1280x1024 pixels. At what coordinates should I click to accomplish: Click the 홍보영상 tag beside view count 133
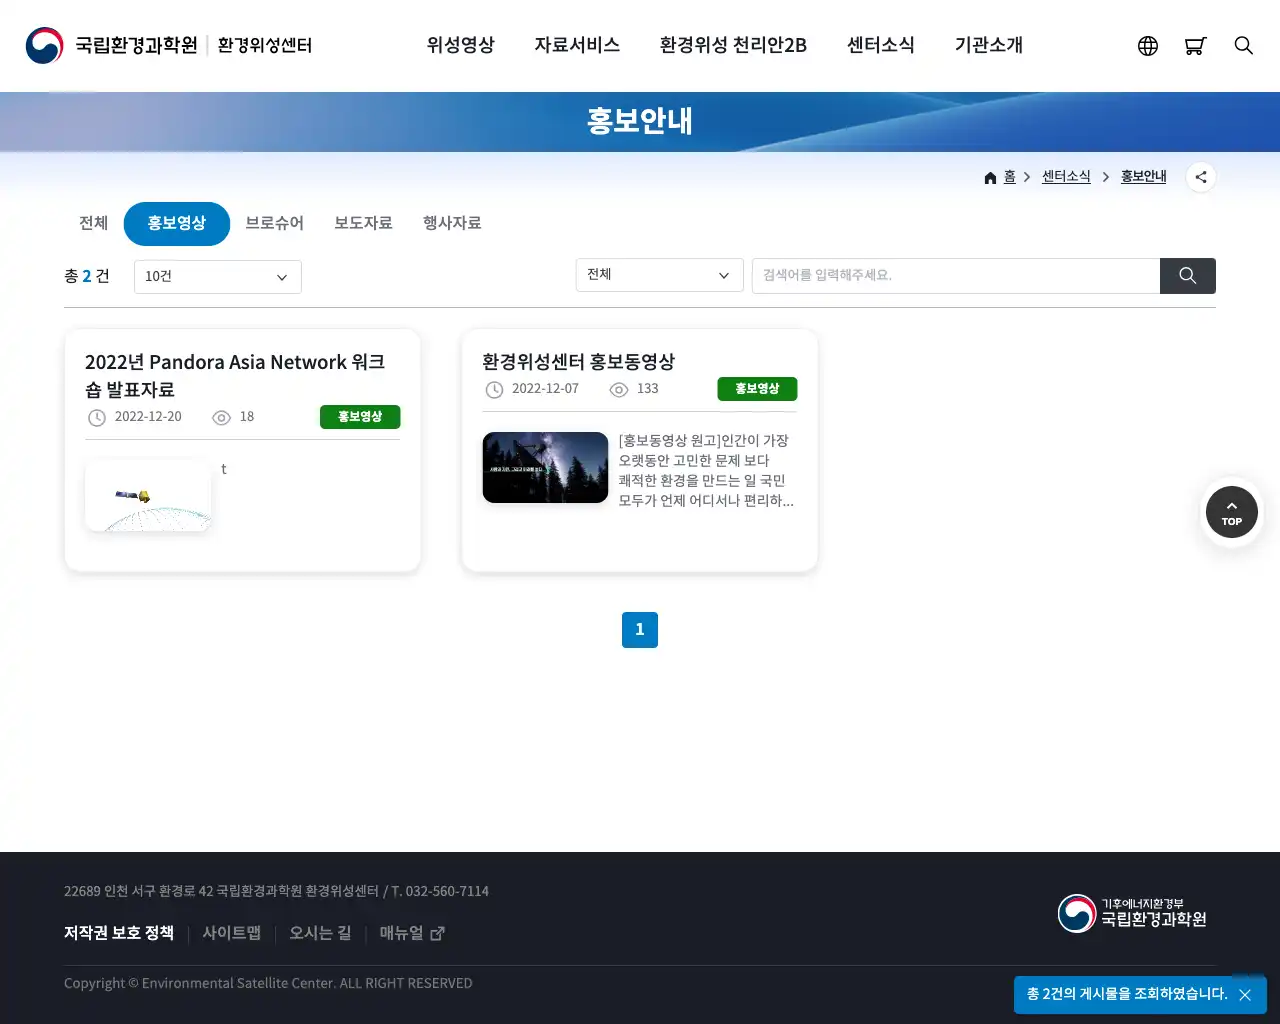(x=757, y=389)
